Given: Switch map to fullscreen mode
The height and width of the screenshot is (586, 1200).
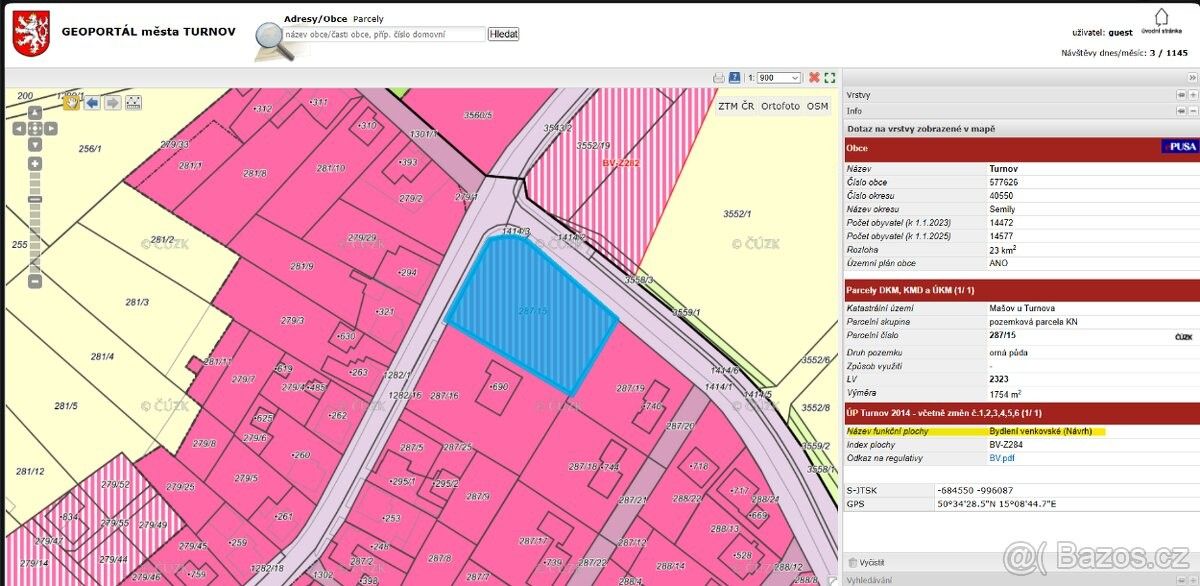Looking at the screenshot, I should [830, 78].
